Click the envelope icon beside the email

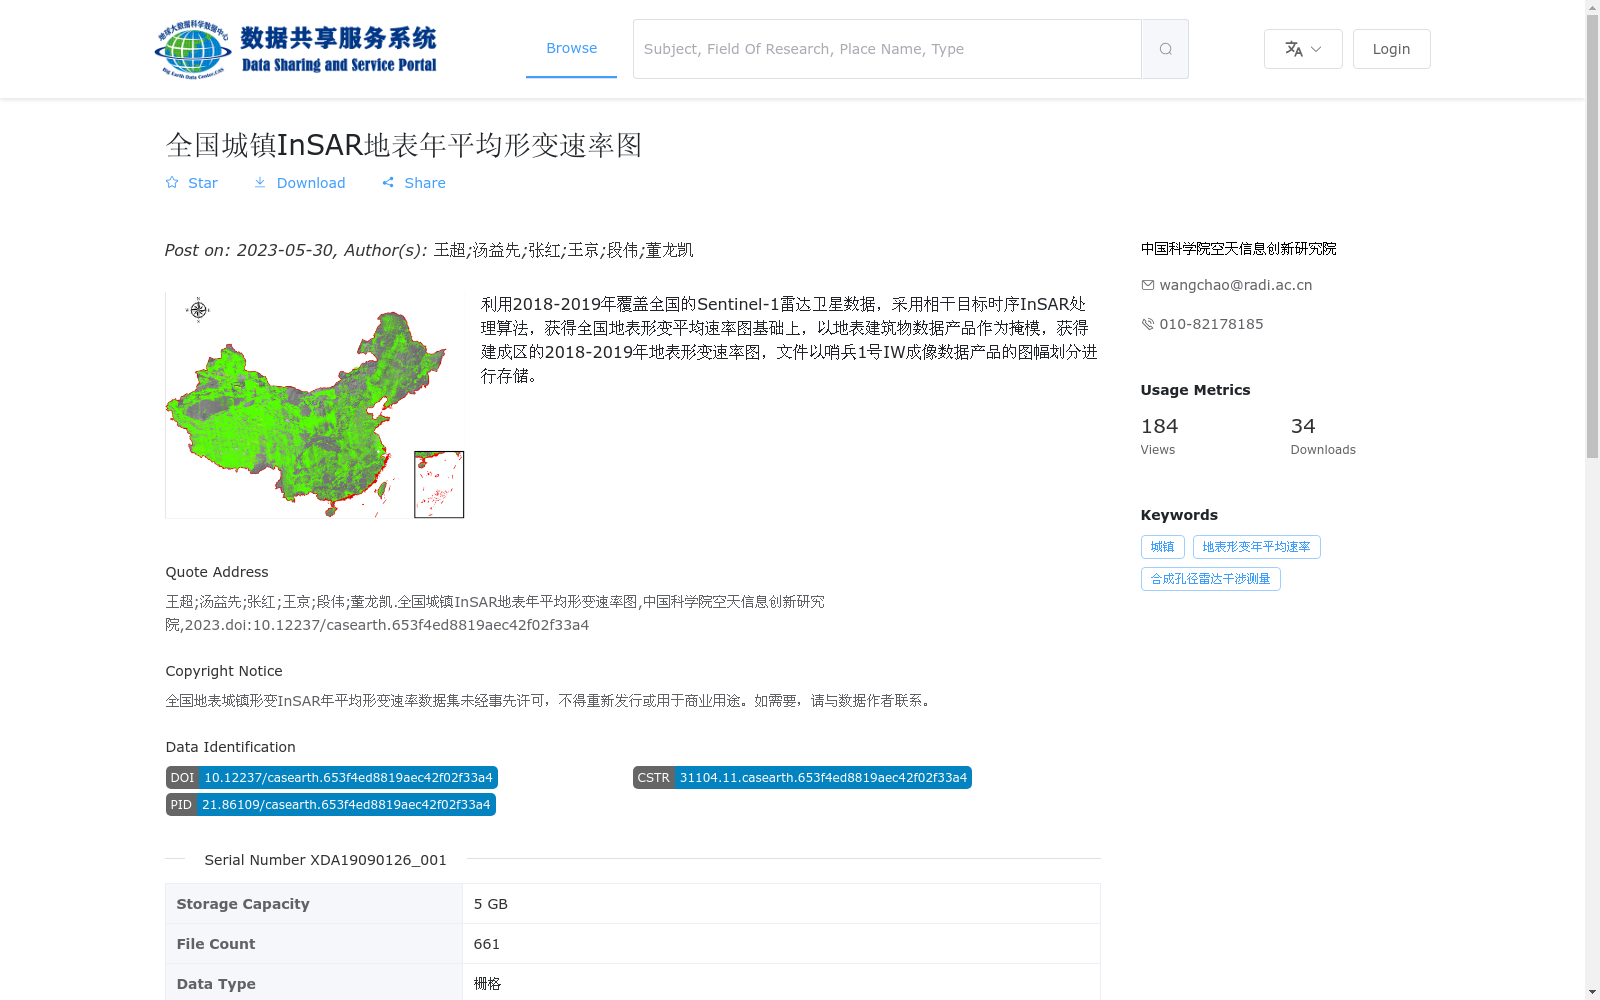pyautogui.click(x=1148, y=285)
